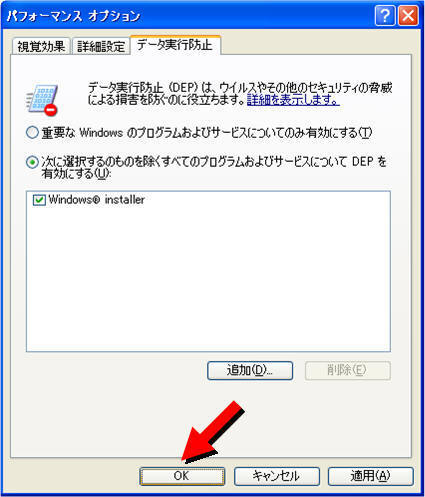Highlight the Windows installer list entry text
Viewport: 425px width, 497px height.
click(x=96, y=200)
